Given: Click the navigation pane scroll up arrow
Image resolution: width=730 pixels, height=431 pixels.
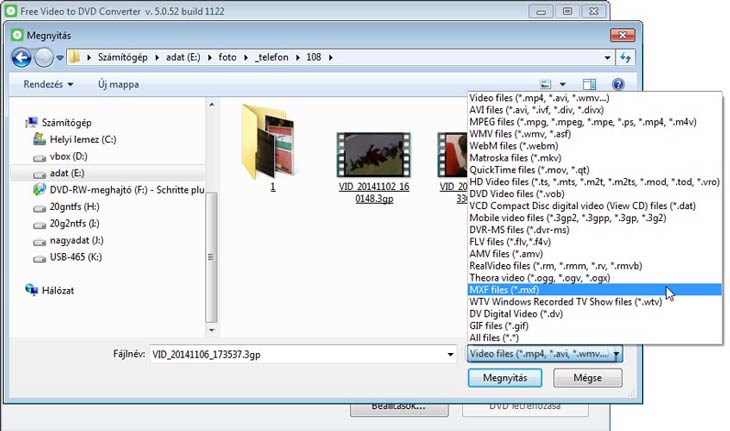Looking at the screenshot, I should pyautogui.click(x=211, y=104).
